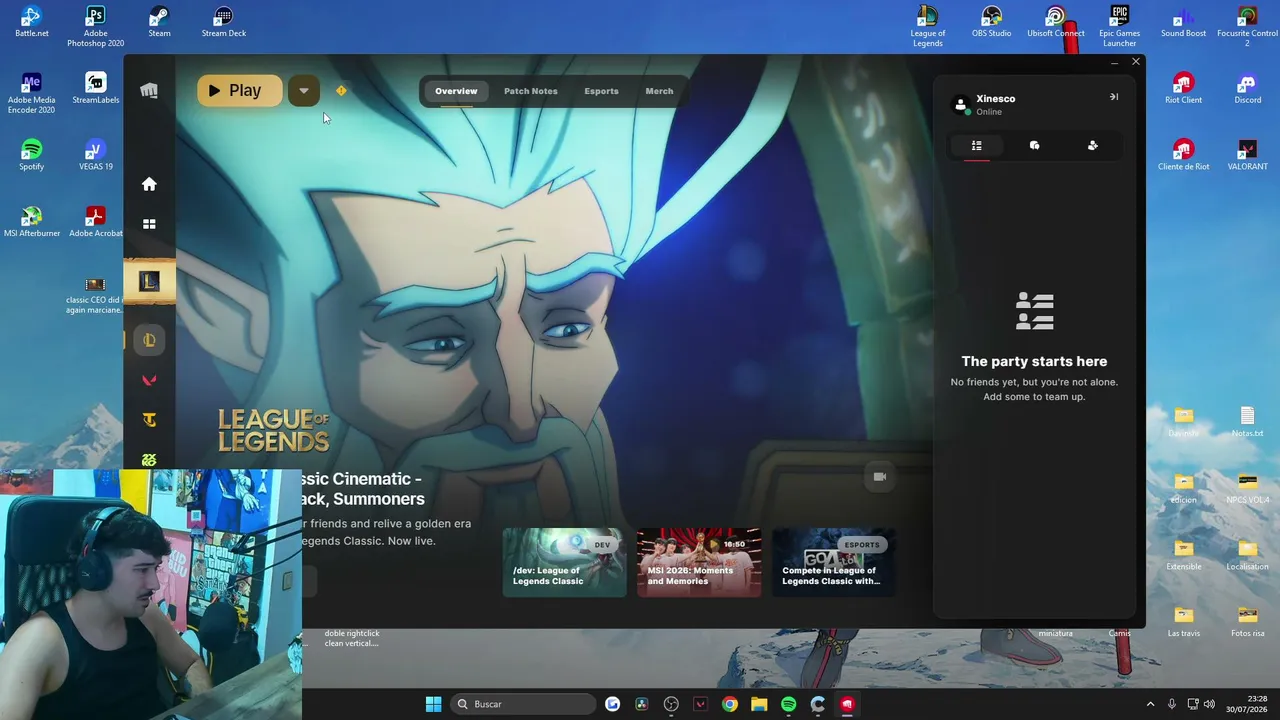
Task: Select the Las travis folder on the desktop
Action: pos(1183,621)
